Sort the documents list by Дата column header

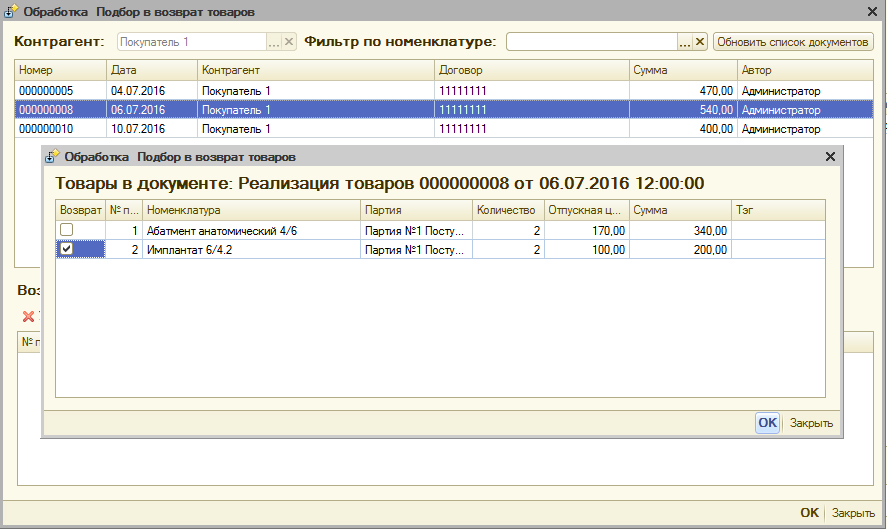pos(151,71)
